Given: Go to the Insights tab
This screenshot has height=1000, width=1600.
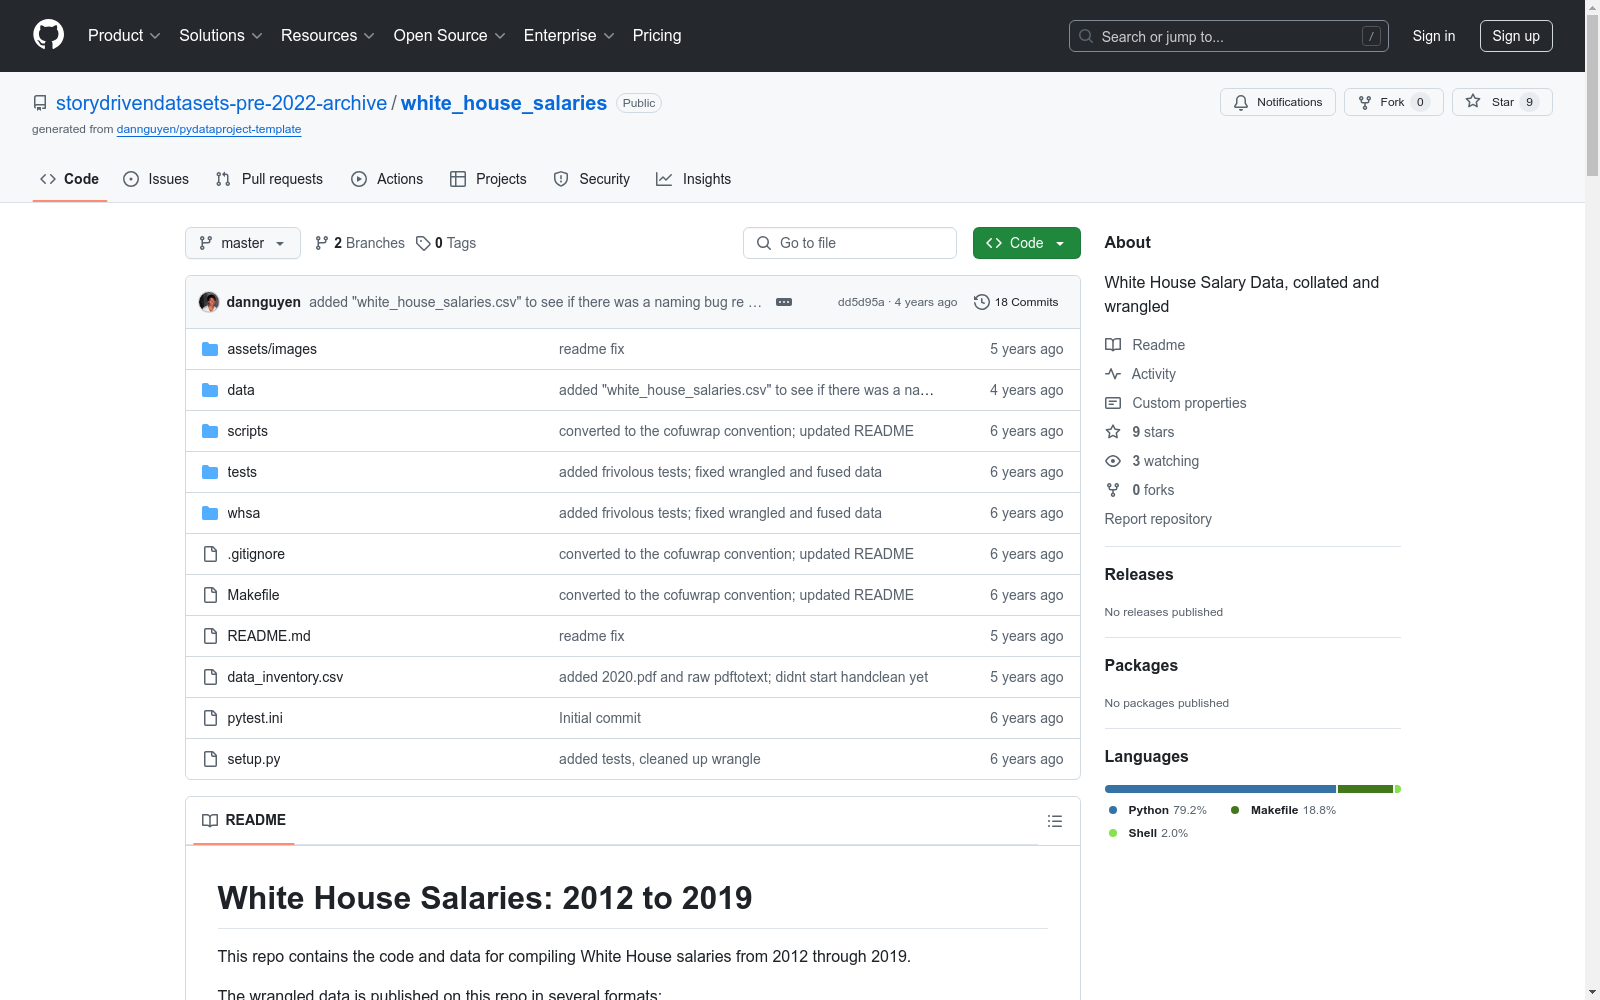Looking at the screenshot, I should (694, 179).
